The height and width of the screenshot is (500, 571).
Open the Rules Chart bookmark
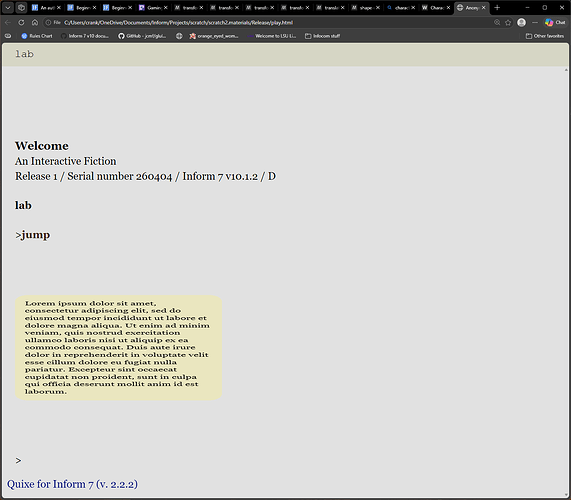coord(37,36)
